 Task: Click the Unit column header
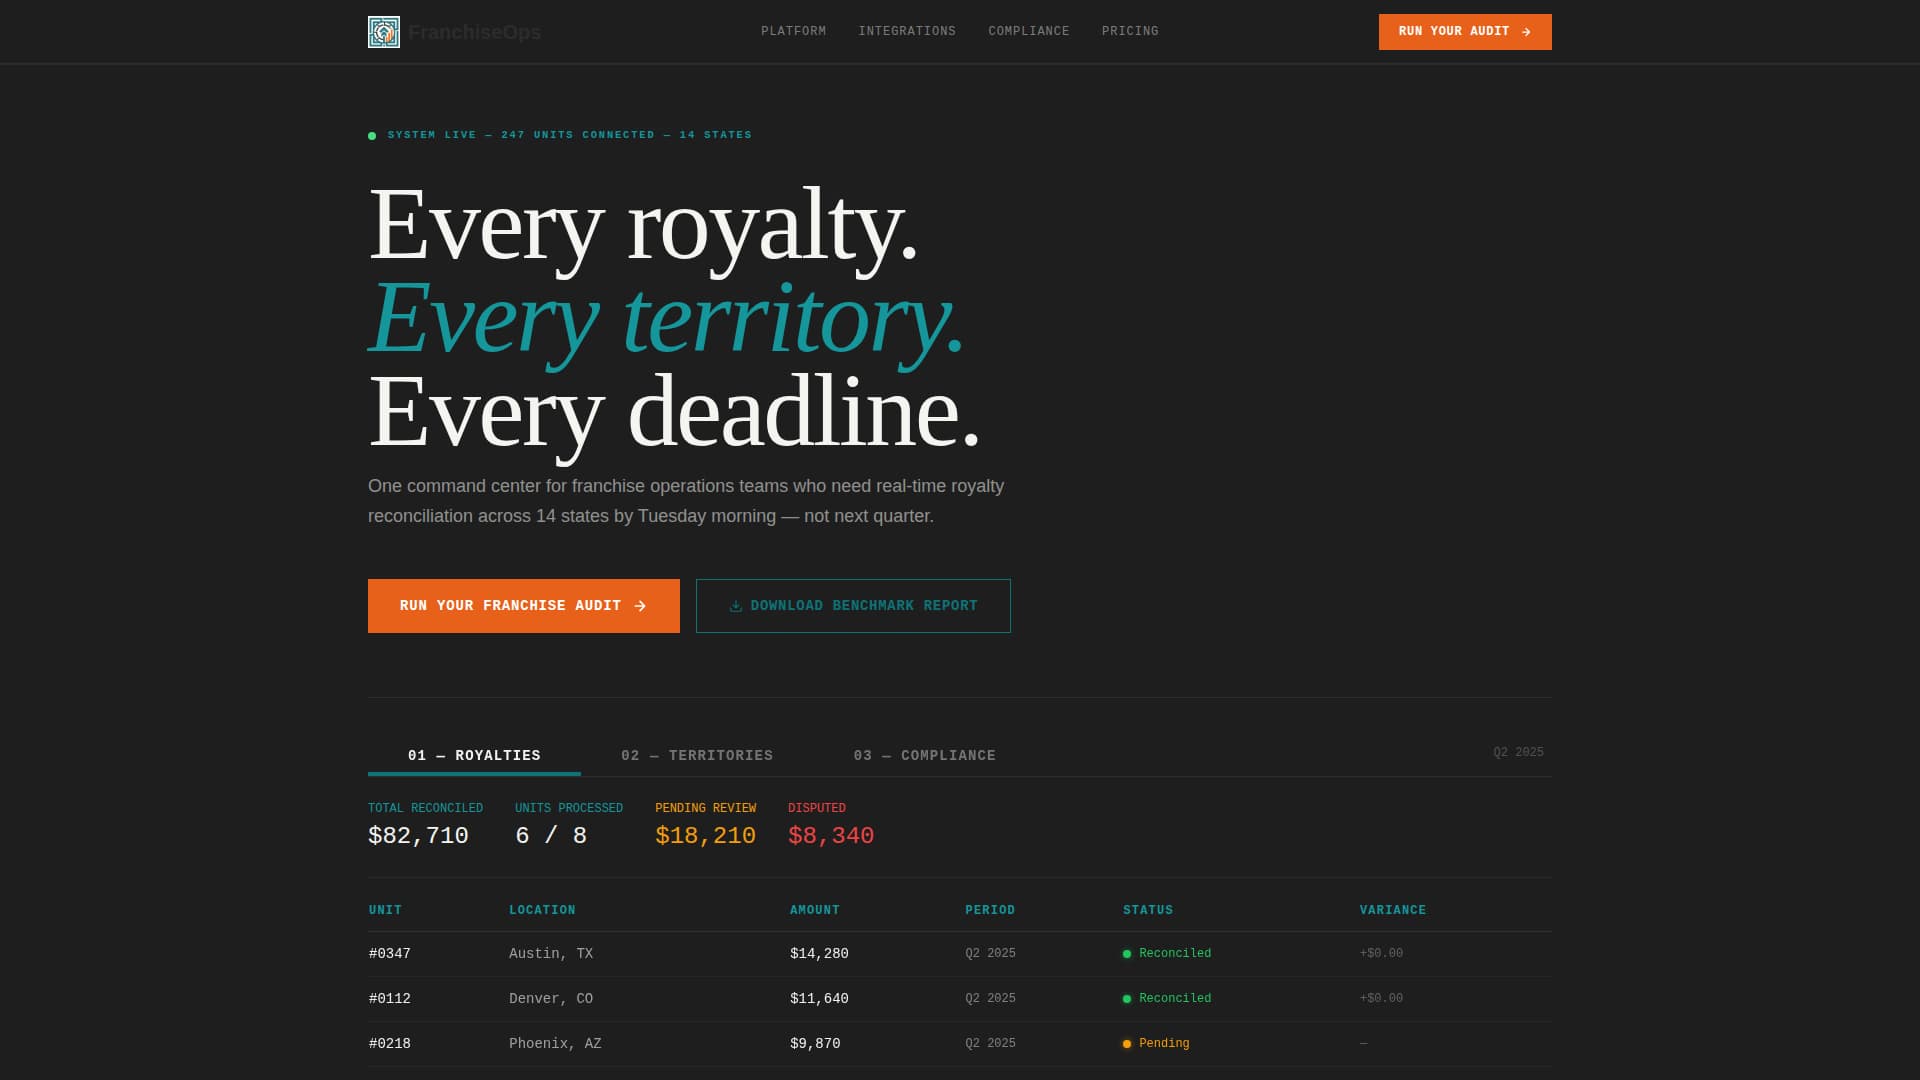[385, 910]
